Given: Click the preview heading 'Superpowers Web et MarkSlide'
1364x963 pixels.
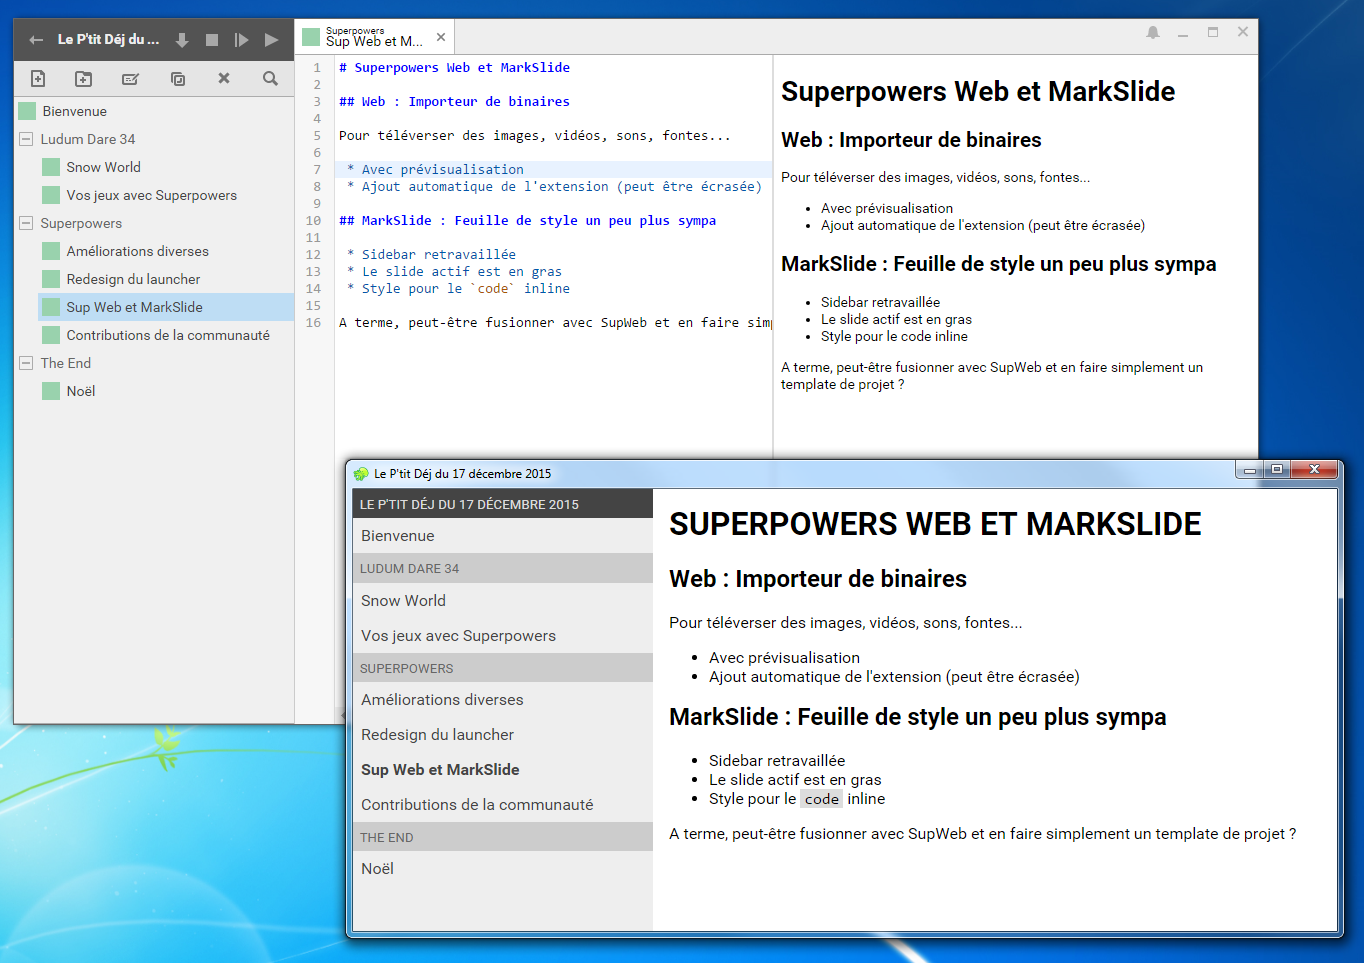Looking at the screenshot, I should (978, 91).
